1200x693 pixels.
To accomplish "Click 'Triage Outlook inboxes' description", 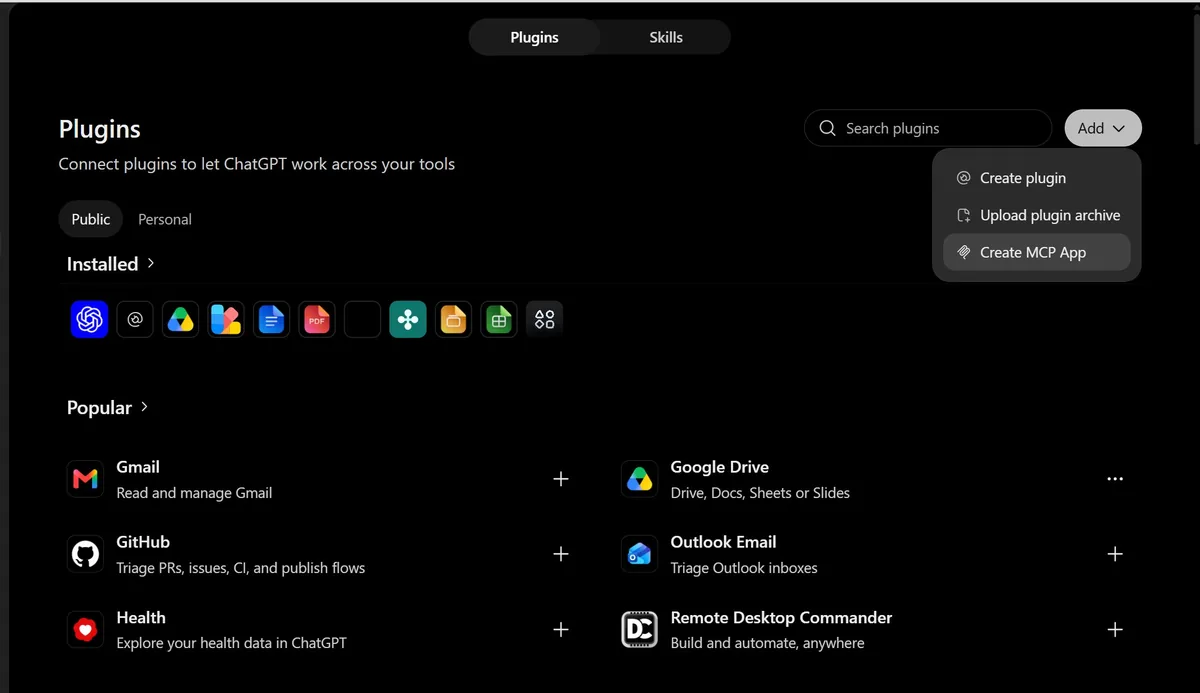I will tap(744, 568).
